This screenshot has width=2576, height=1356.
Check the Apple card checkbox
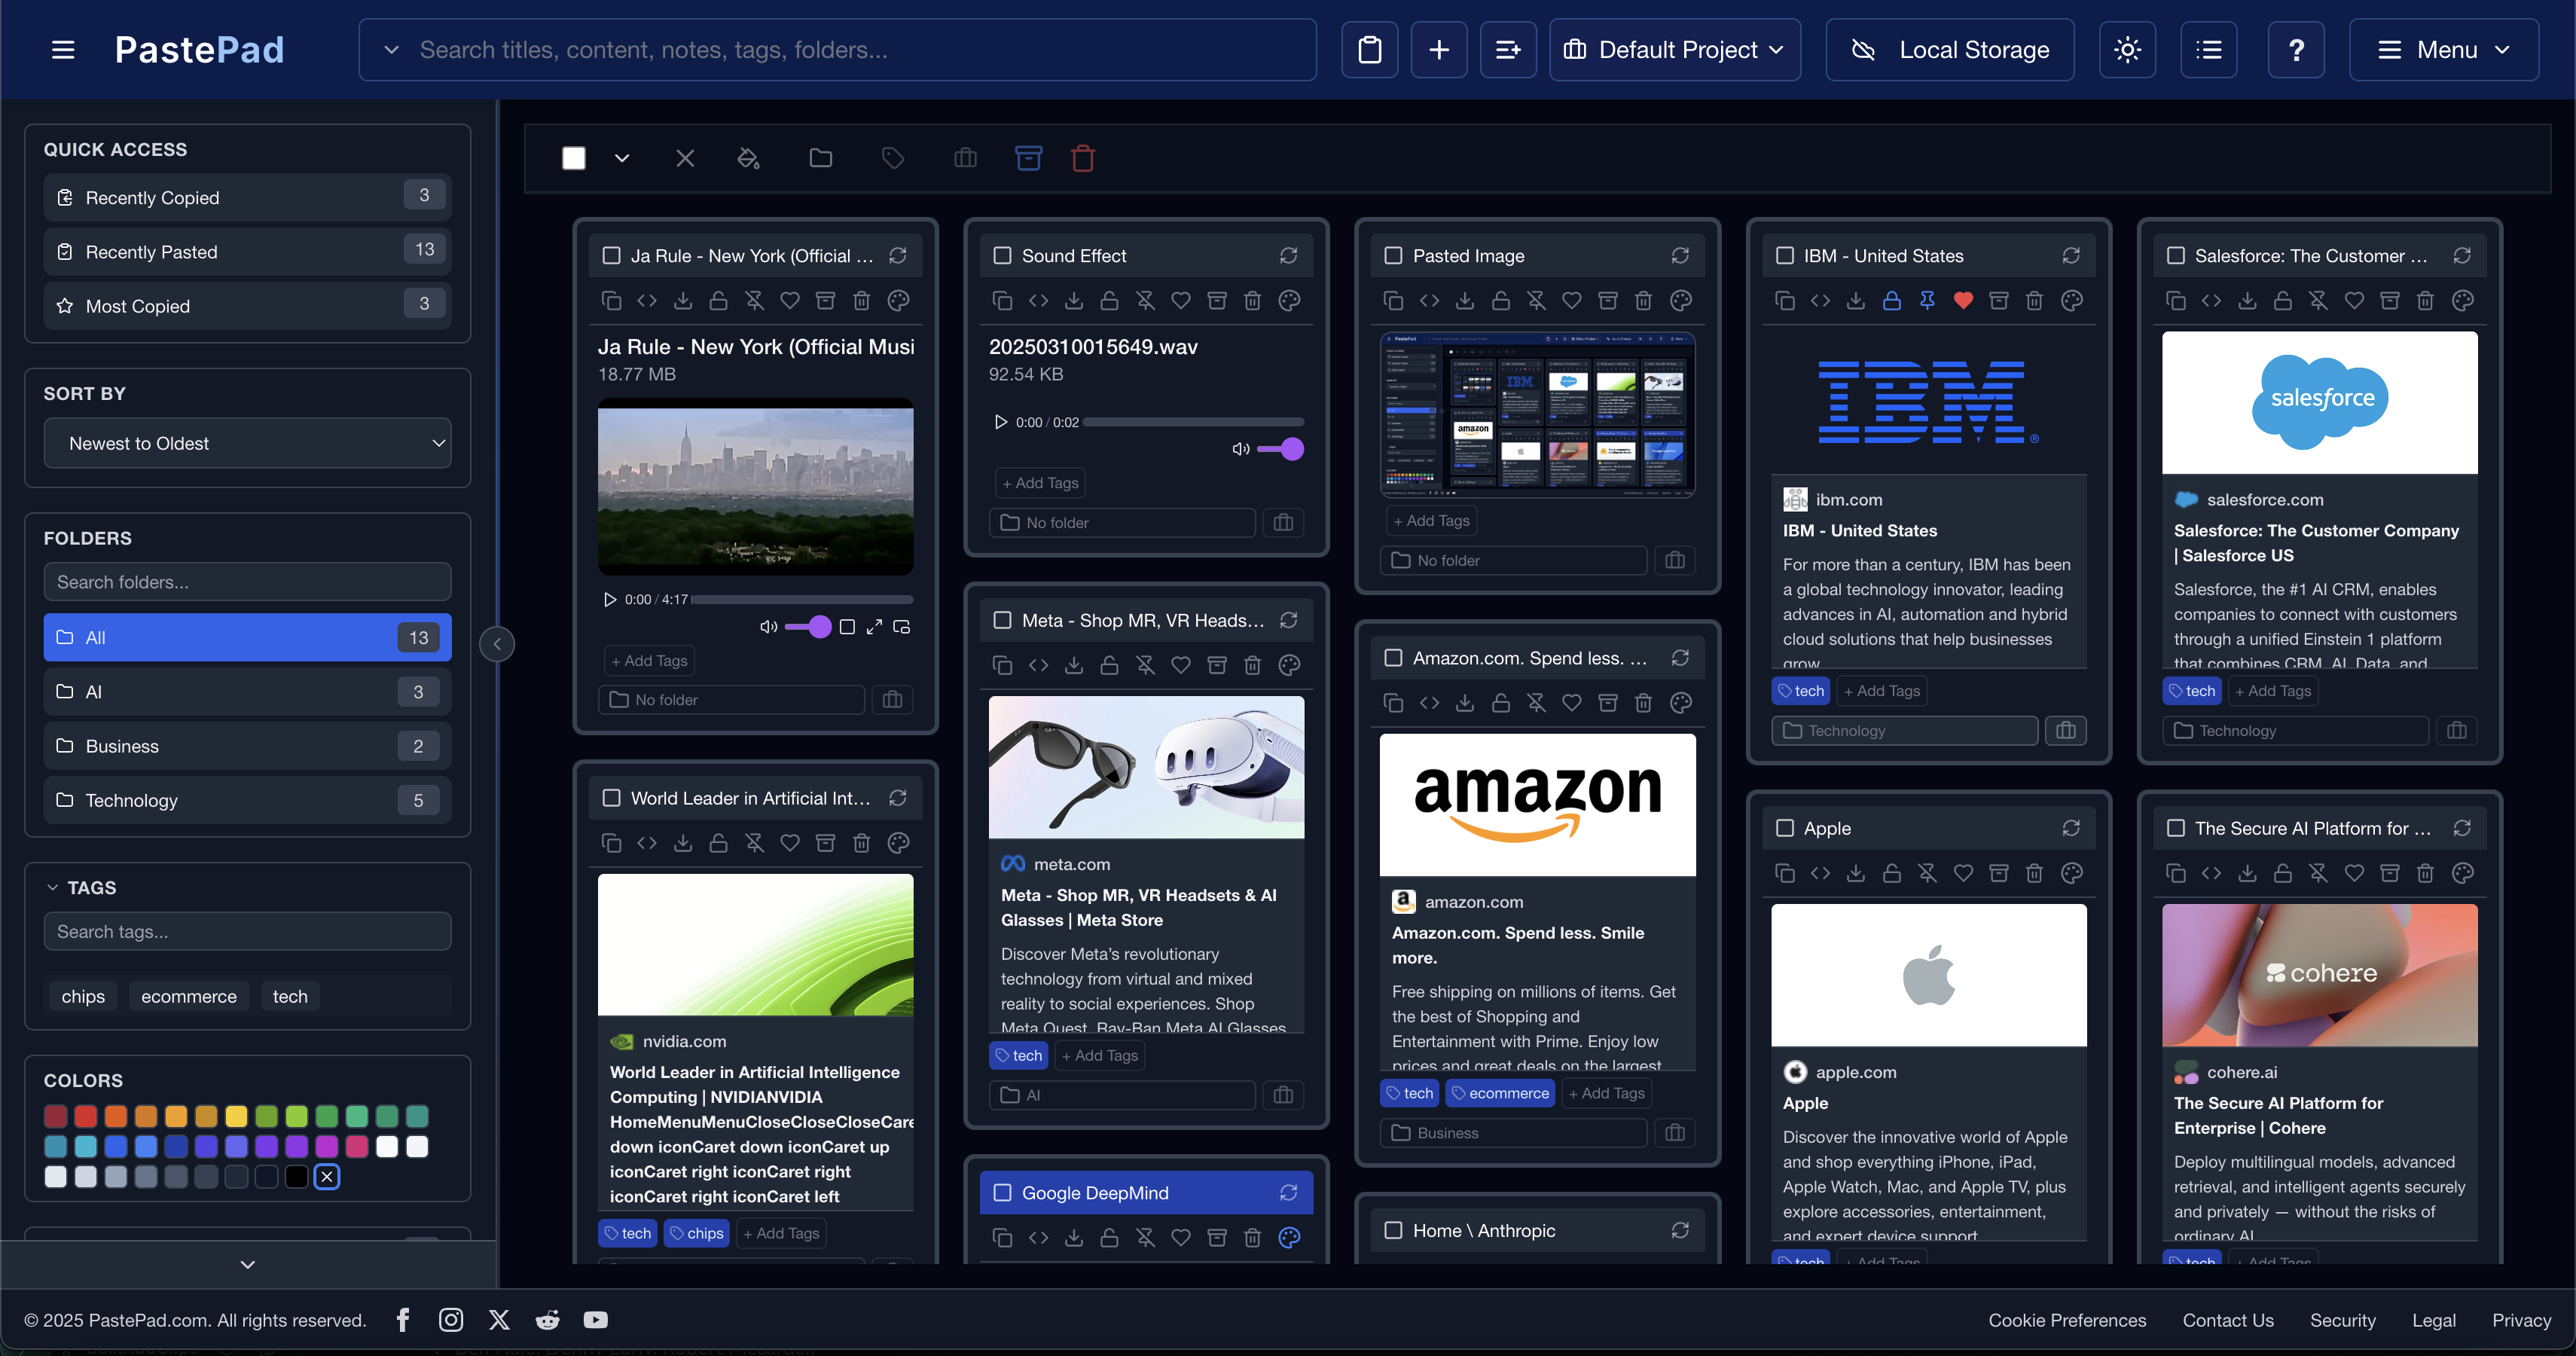(1784, 828)
